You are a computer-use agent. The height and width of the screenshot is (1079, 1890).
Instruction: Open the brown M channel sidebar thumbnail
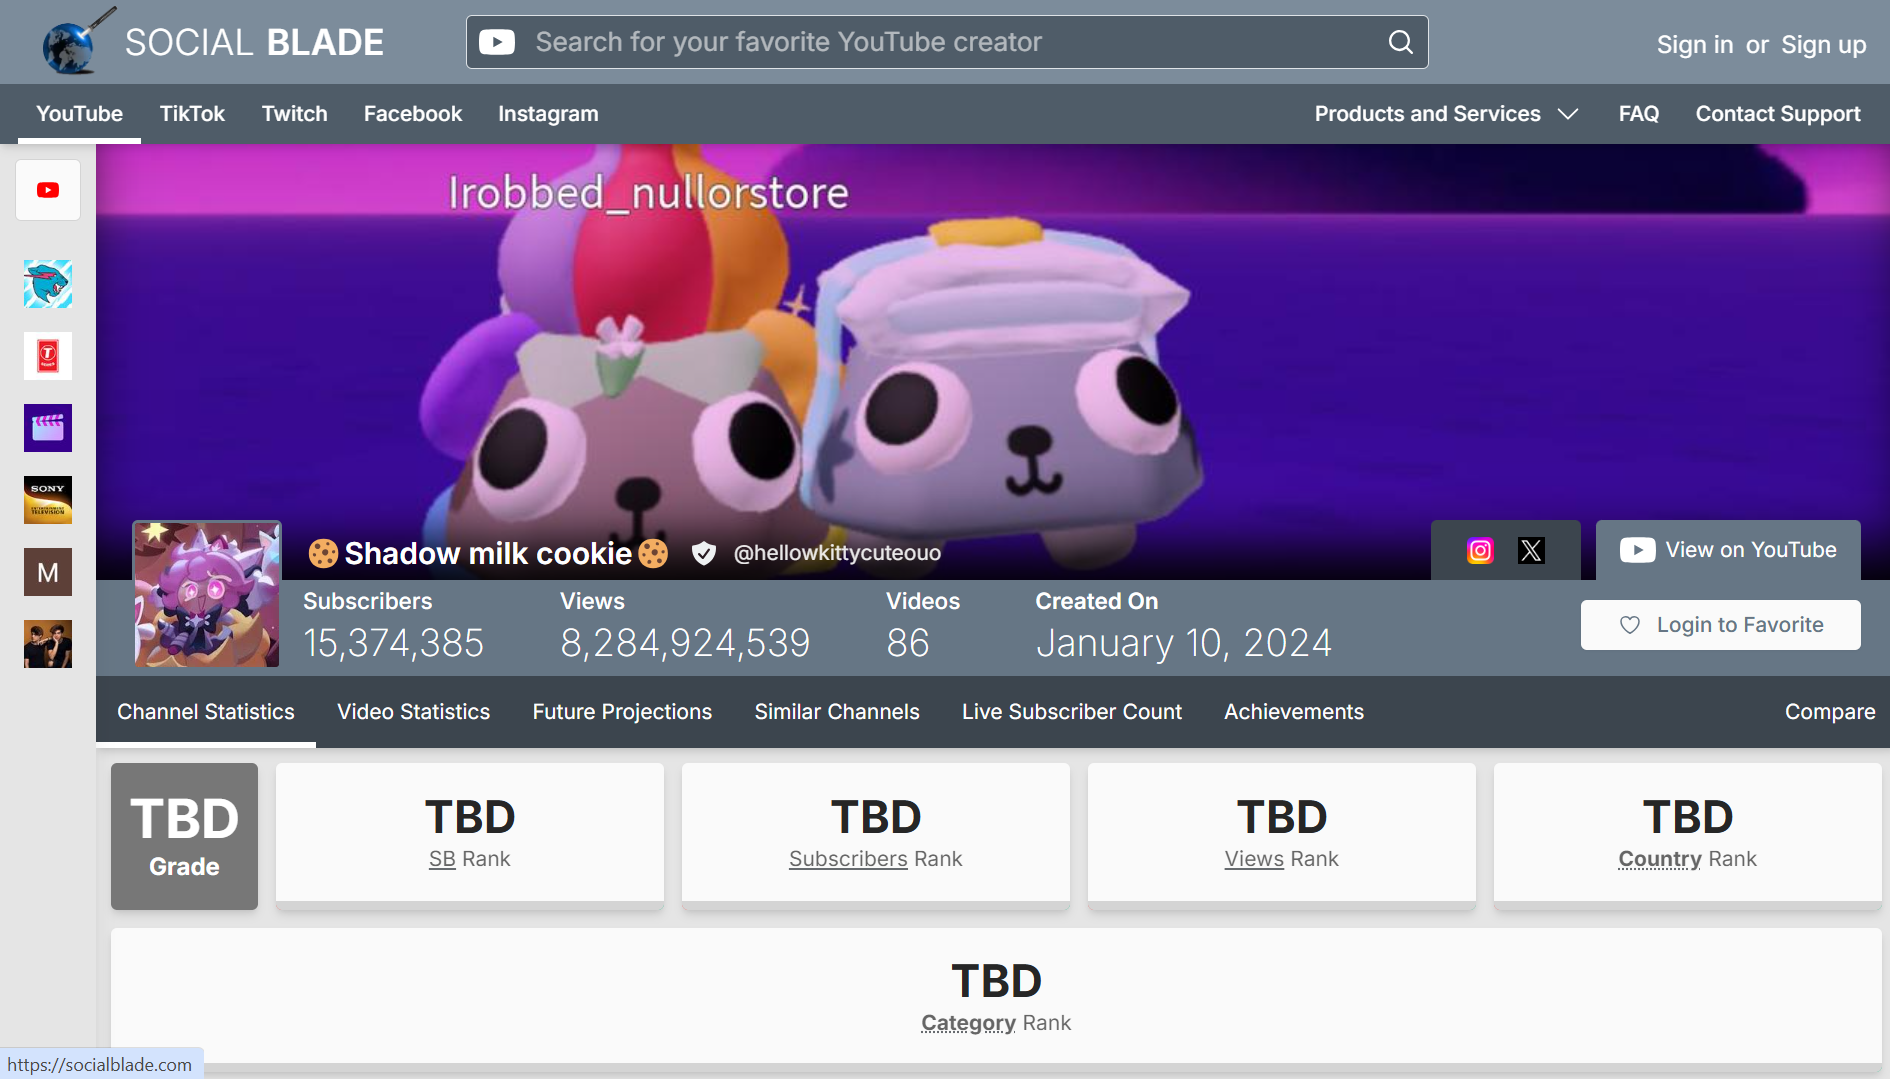click(x=48, y=572)
